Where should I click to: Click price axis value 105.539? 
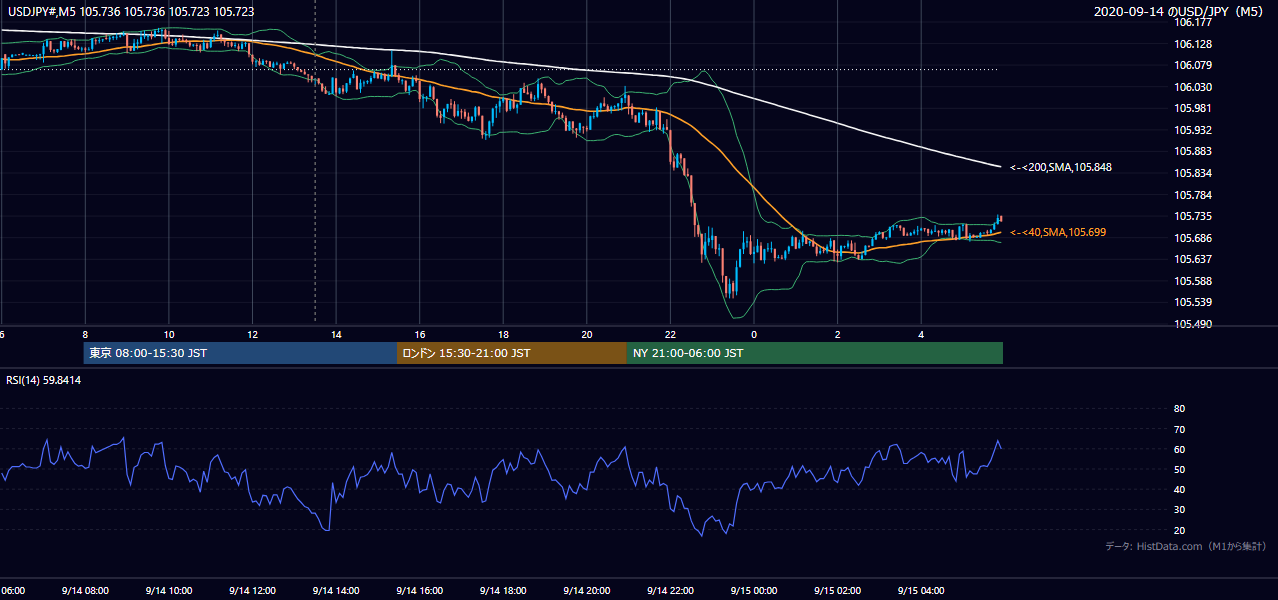coord(1192,302)
